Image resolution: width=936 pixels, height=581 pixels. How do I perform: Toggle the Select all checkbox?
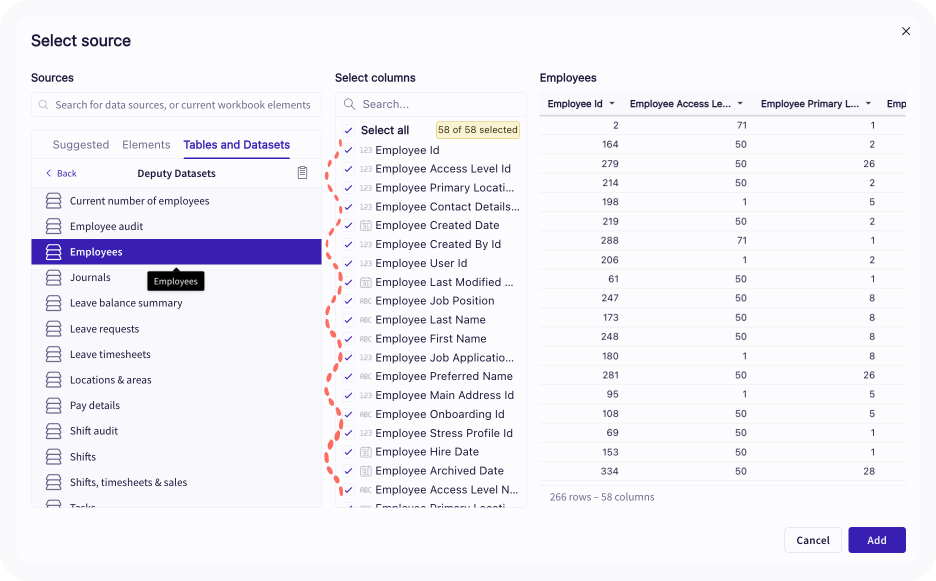pyautogui.click(x=349, y=130)
